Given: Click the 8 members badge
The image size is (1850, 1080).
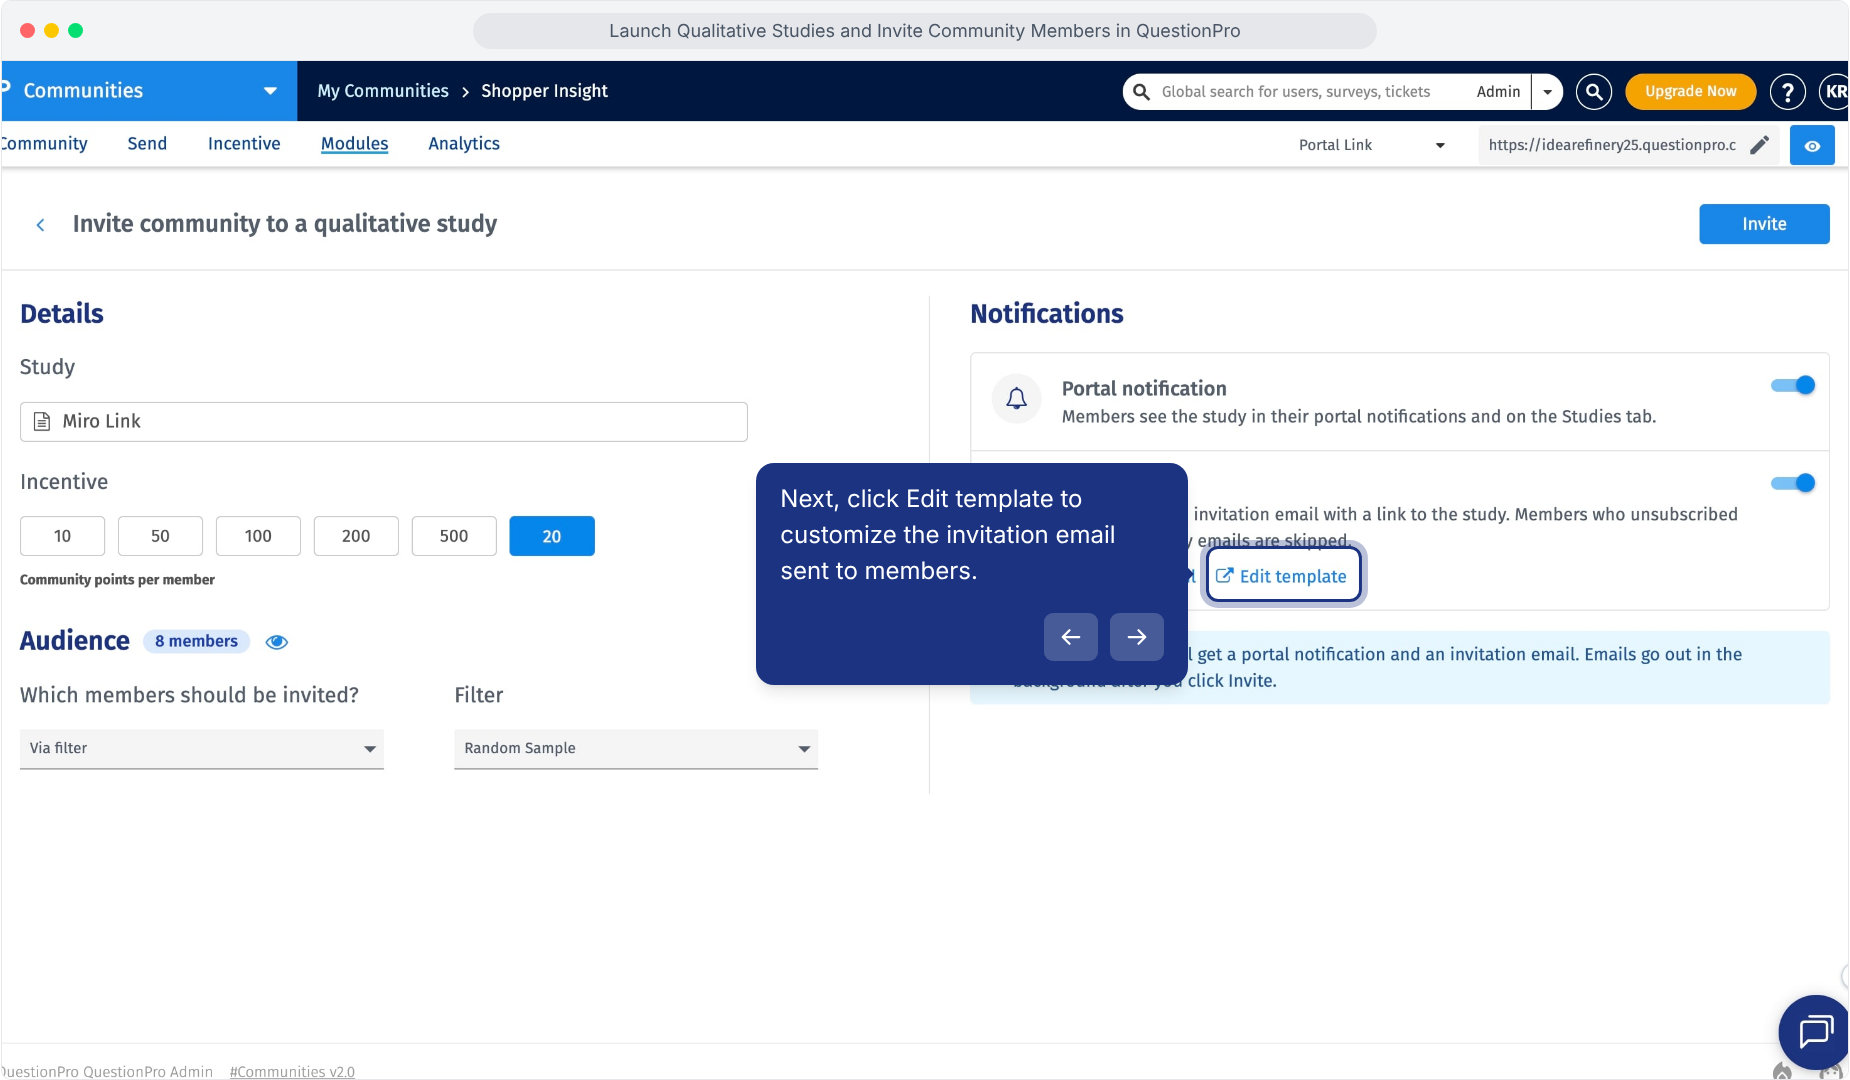Looking at the screenshot, I should tap(196, 641).
